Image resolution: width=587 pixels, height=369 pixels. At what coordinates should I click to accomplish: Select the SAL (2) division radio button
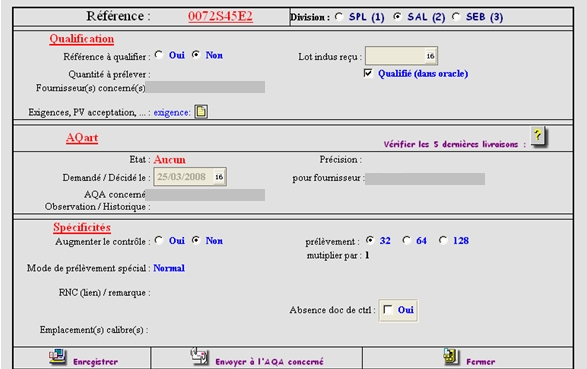pos(397,17)
